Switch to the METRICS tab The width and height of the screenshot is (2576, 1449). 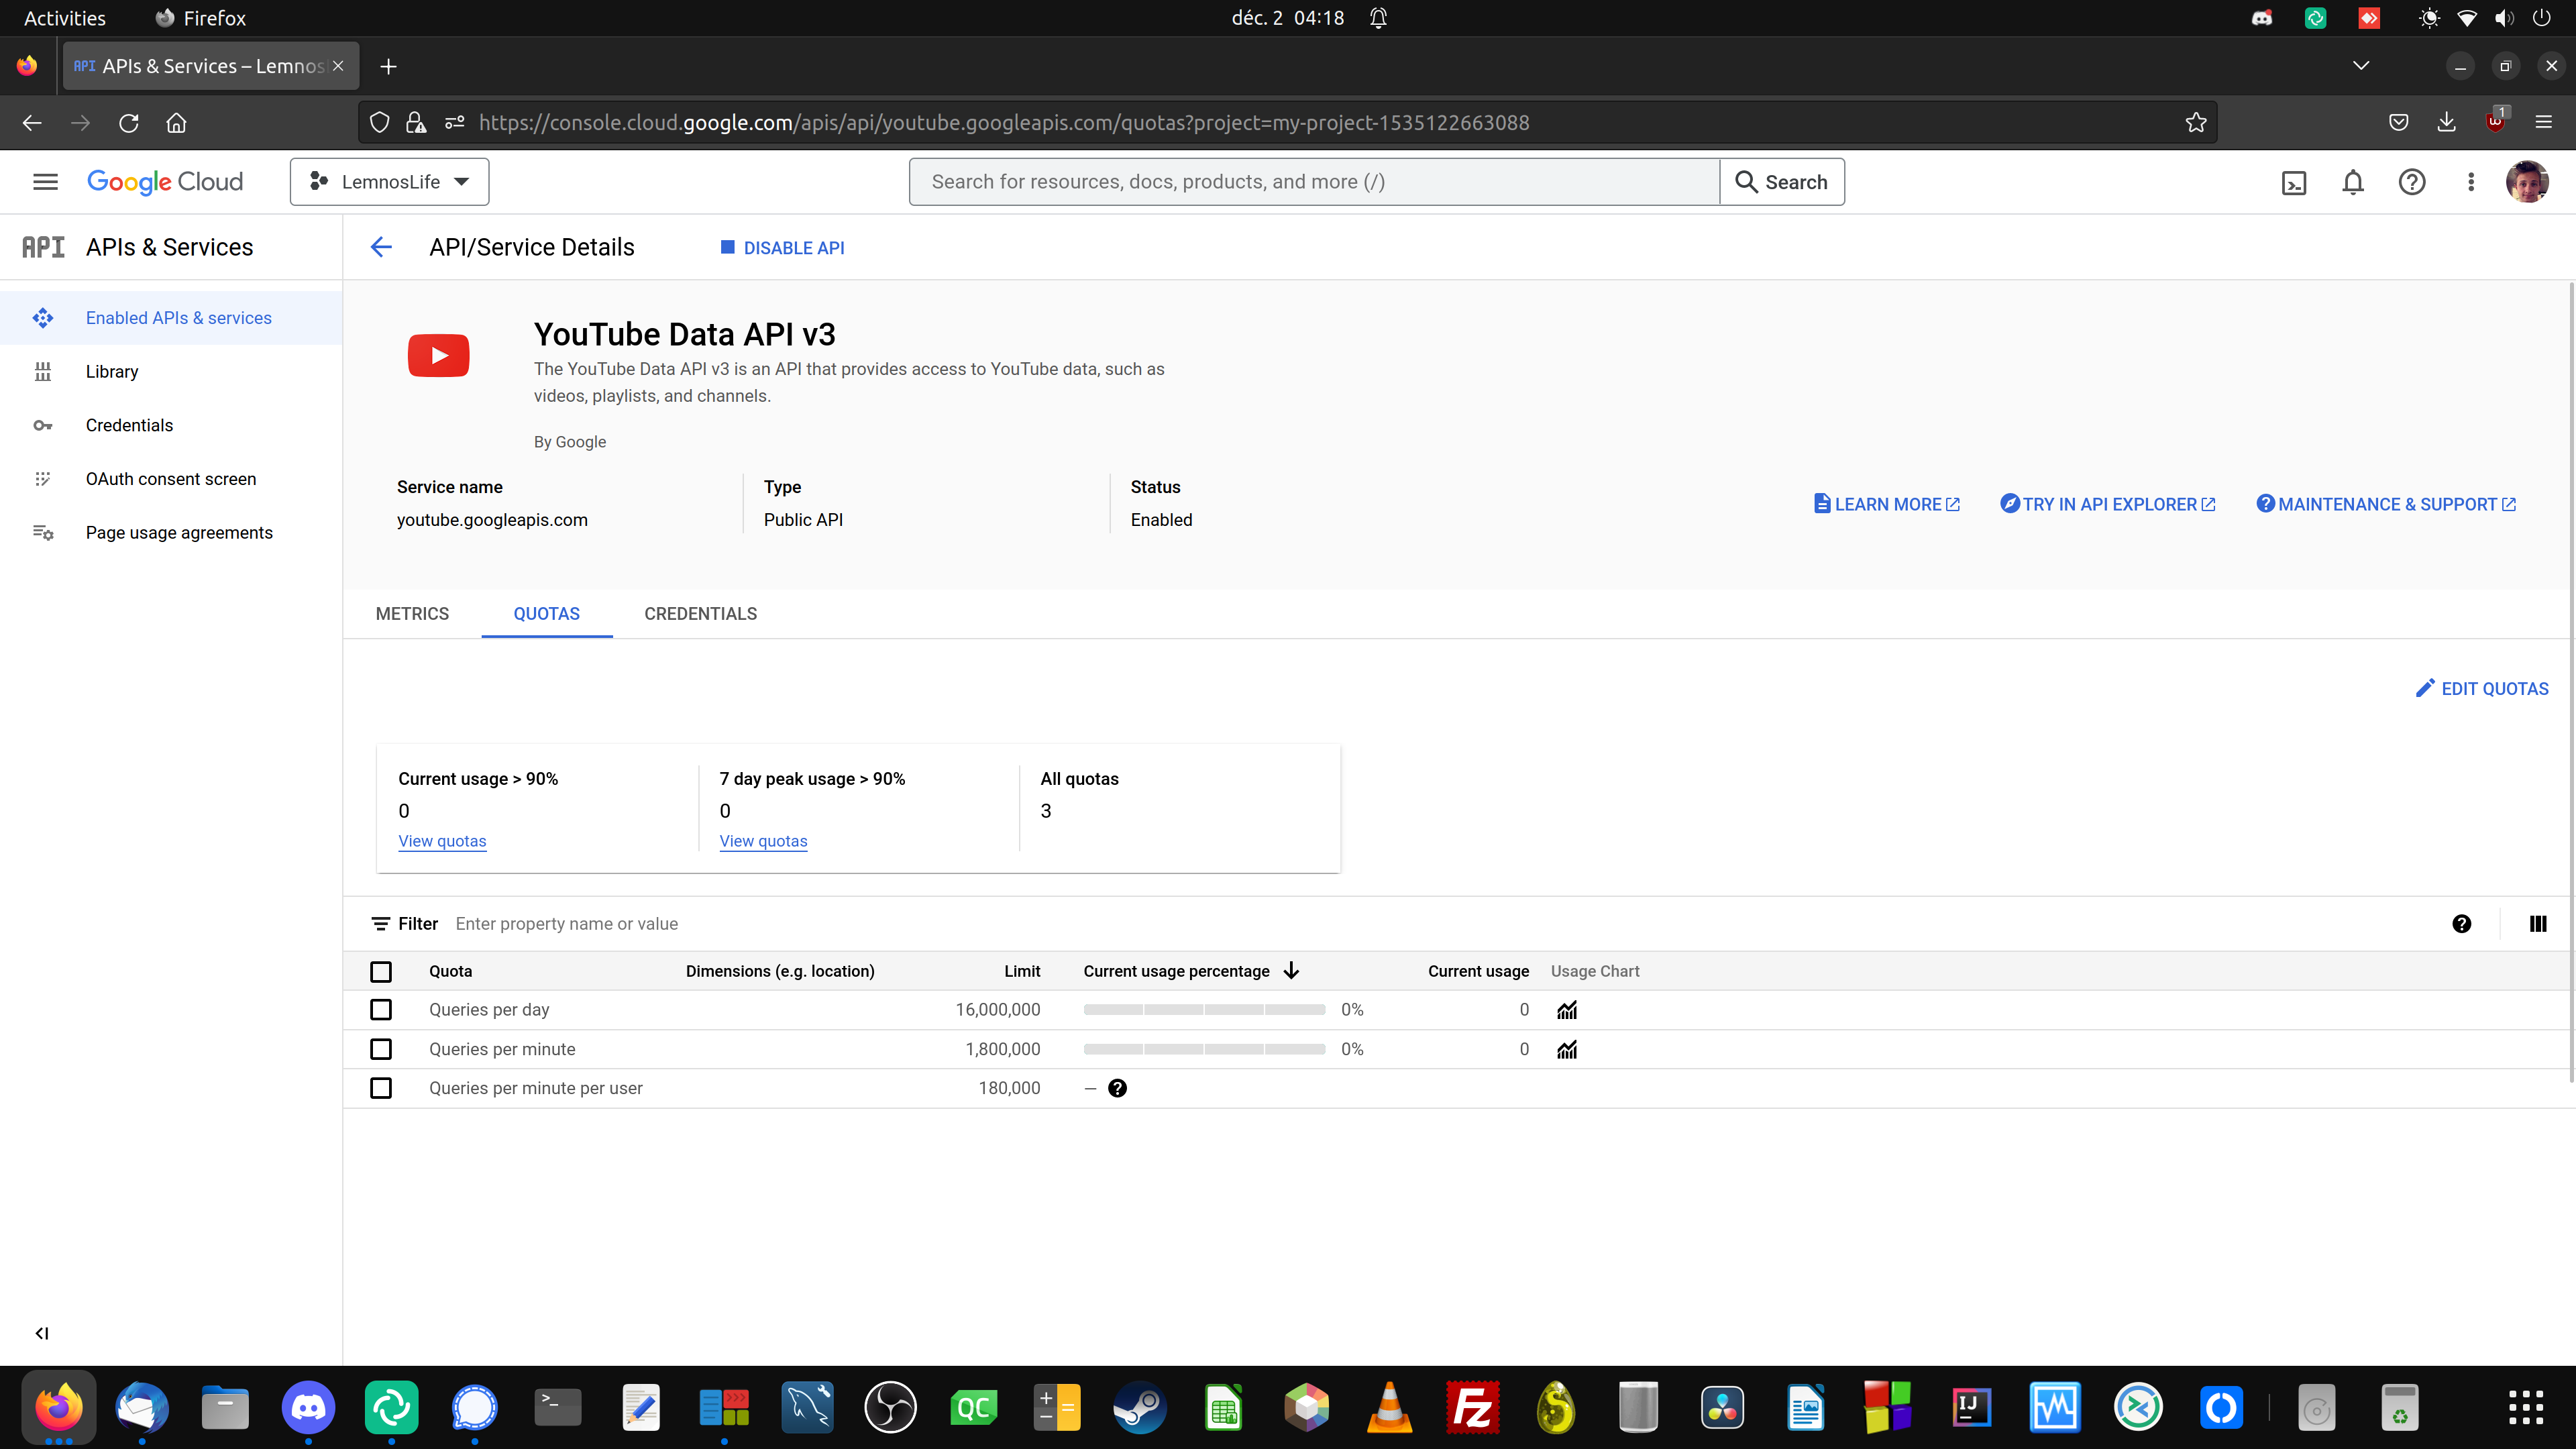(x=412, y=614)
